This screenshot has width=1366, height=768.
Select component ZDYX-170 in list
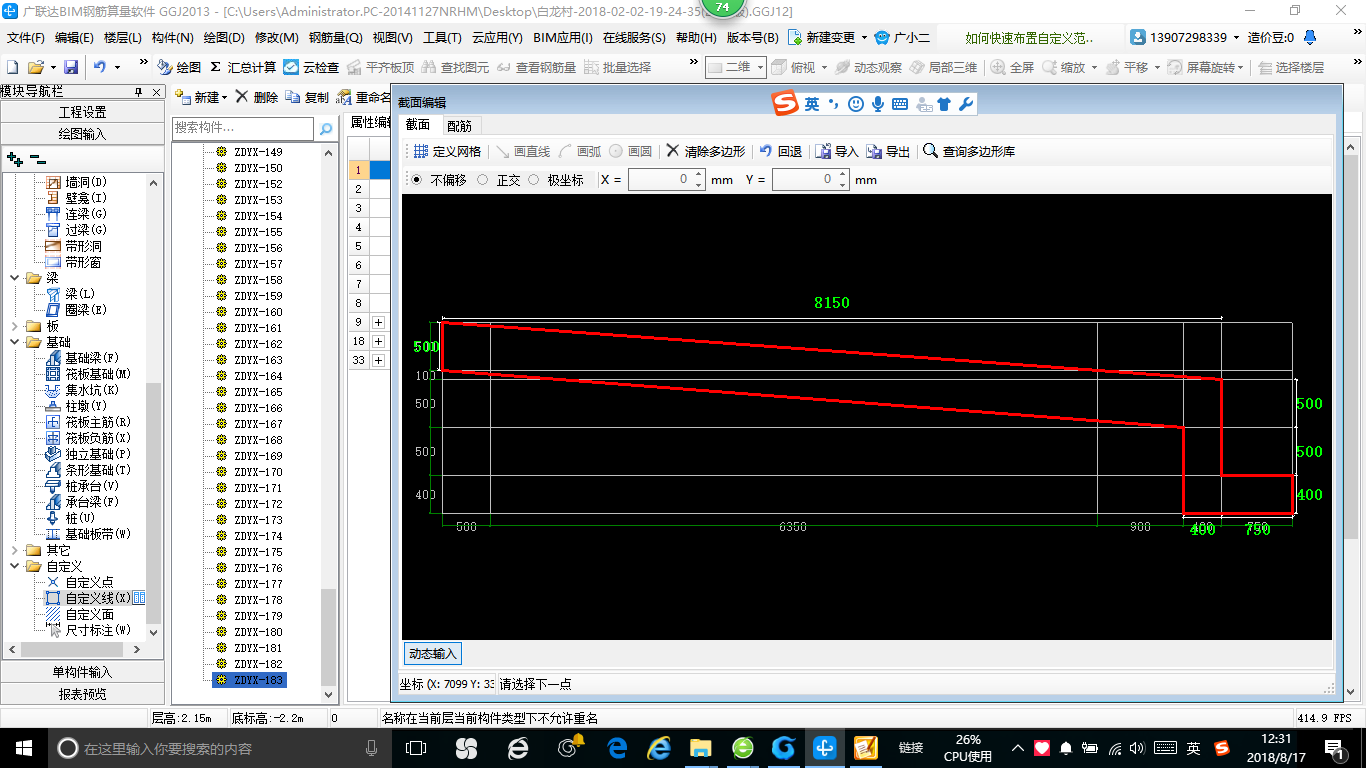(x=258, y=472)
